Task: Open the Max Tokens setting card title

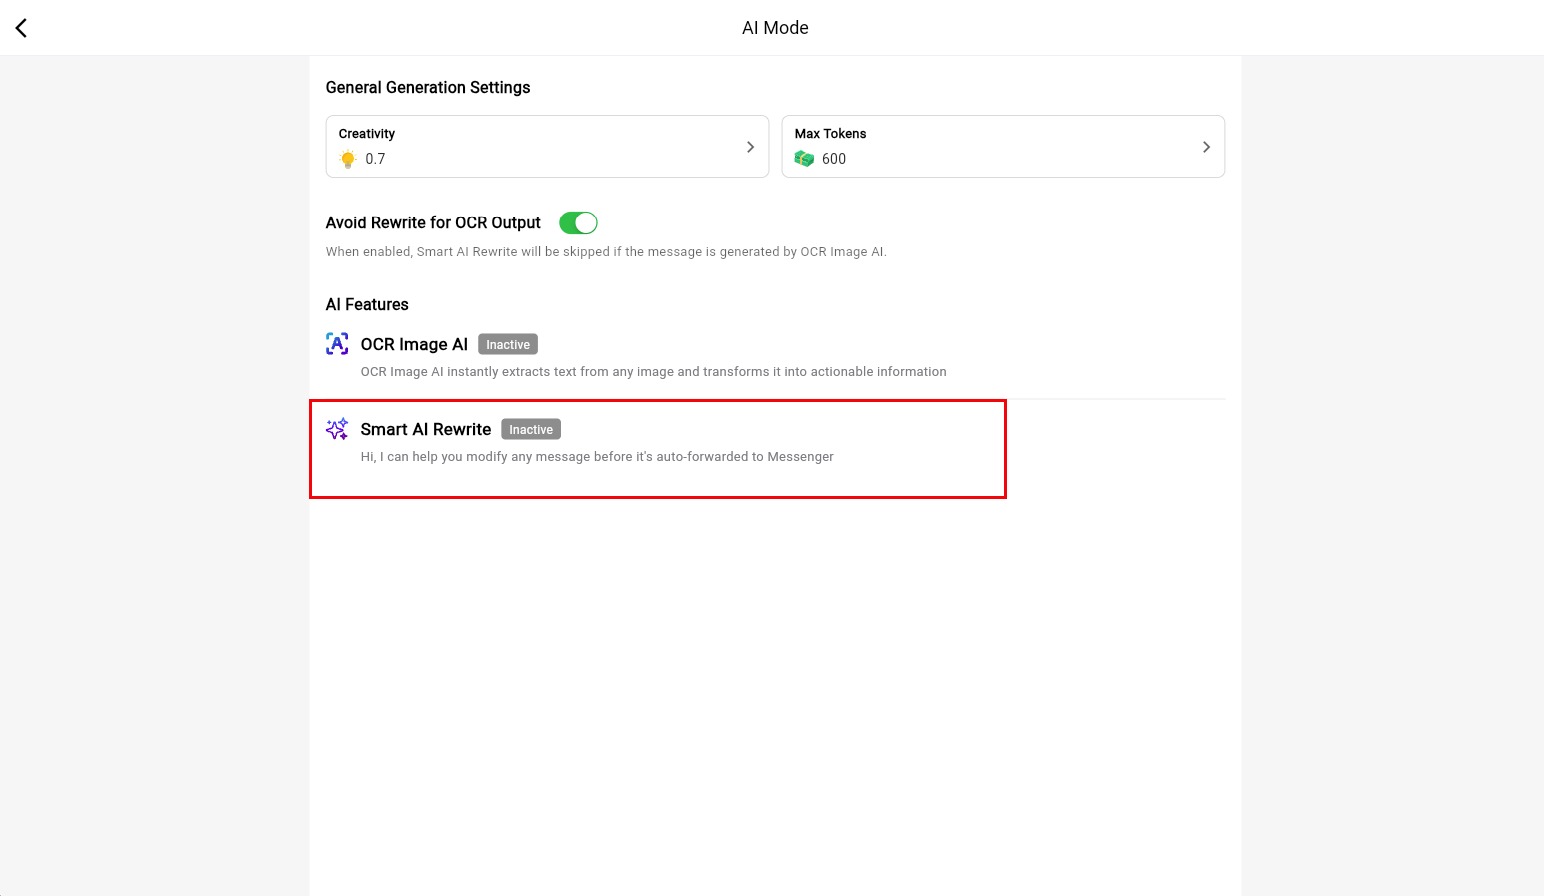Action: click(x=830, y=134)
